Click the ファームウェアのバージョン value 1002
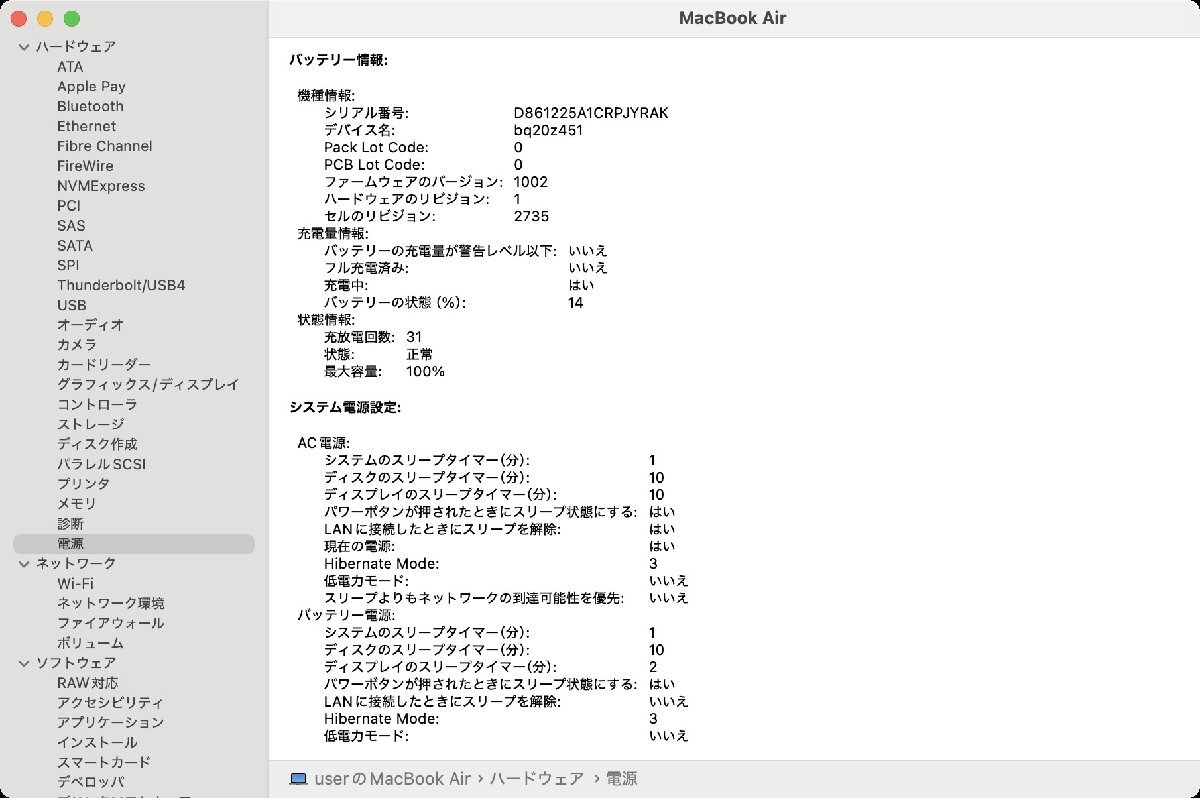This screenshot has height=798, width=1200. pyautogui.click(x=530, y=182)
